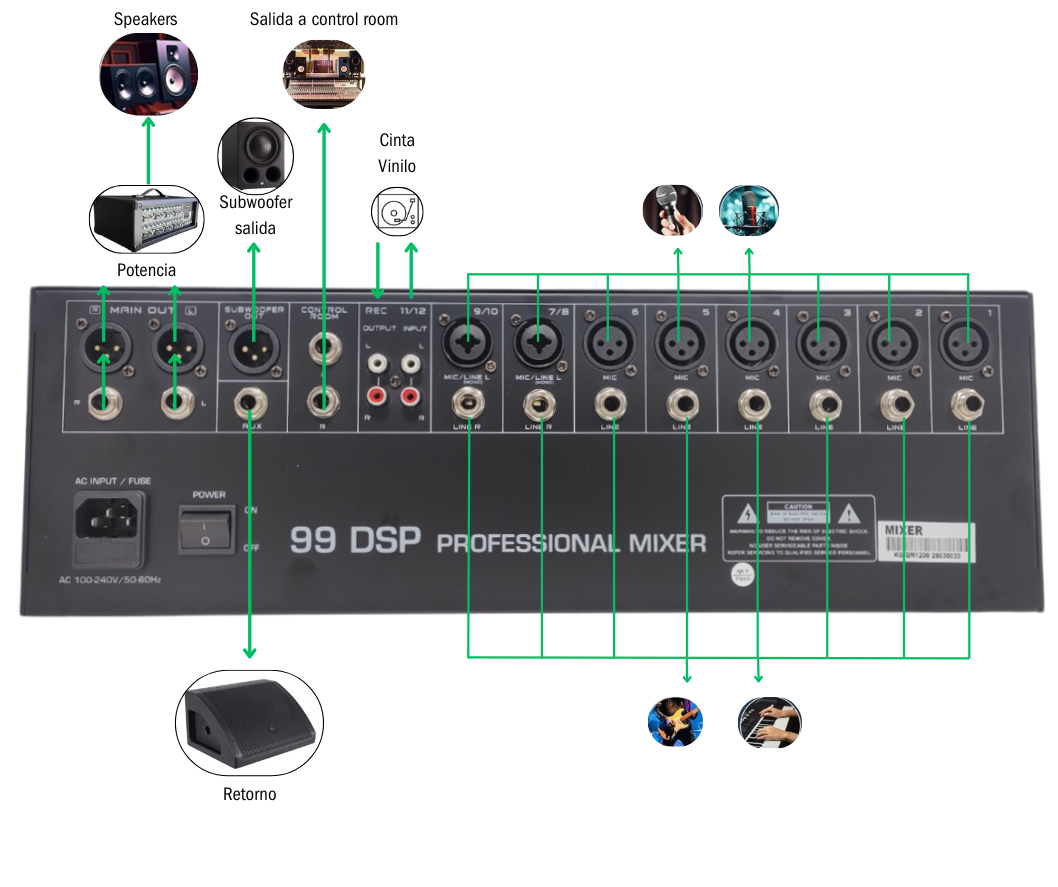Viewport: 1058px width, 887px height.
Task: Click the CAUTION warning label
Action: point(799,528)
